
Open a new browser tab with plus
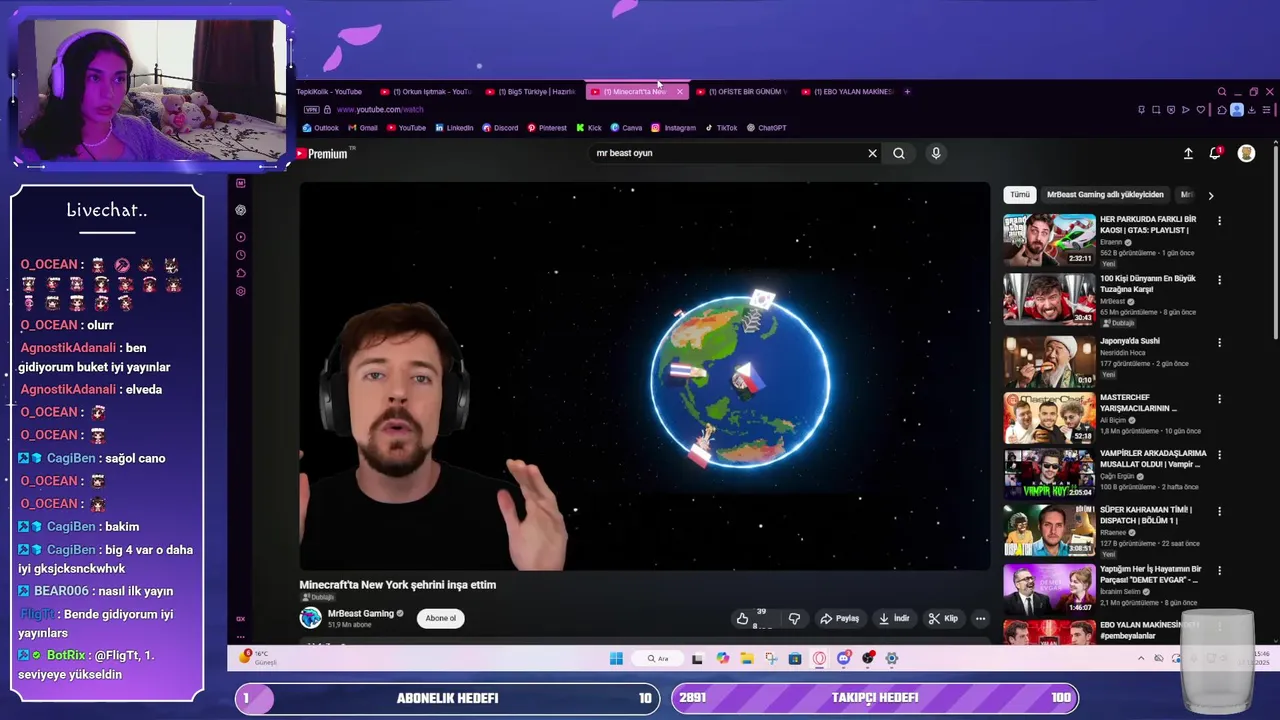tap(907, 92)
